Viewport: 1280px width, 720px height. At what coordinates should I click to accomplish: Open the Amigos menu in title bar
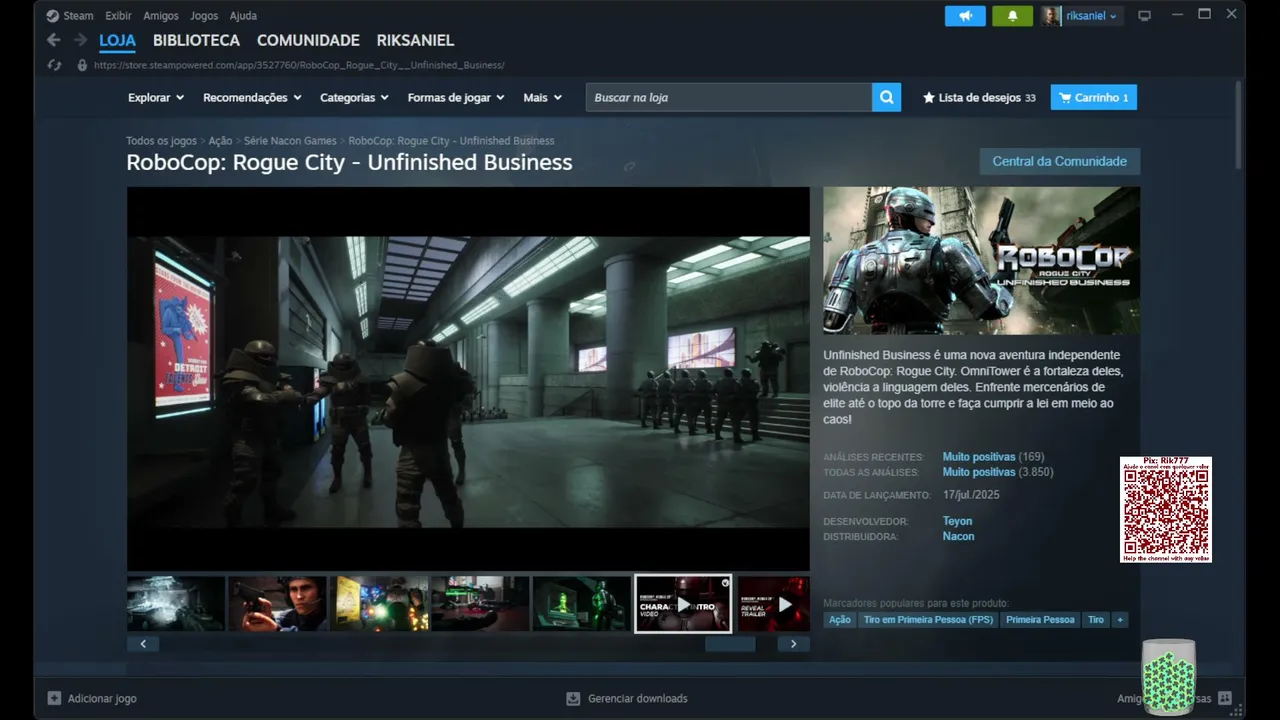tap(161, 16)
